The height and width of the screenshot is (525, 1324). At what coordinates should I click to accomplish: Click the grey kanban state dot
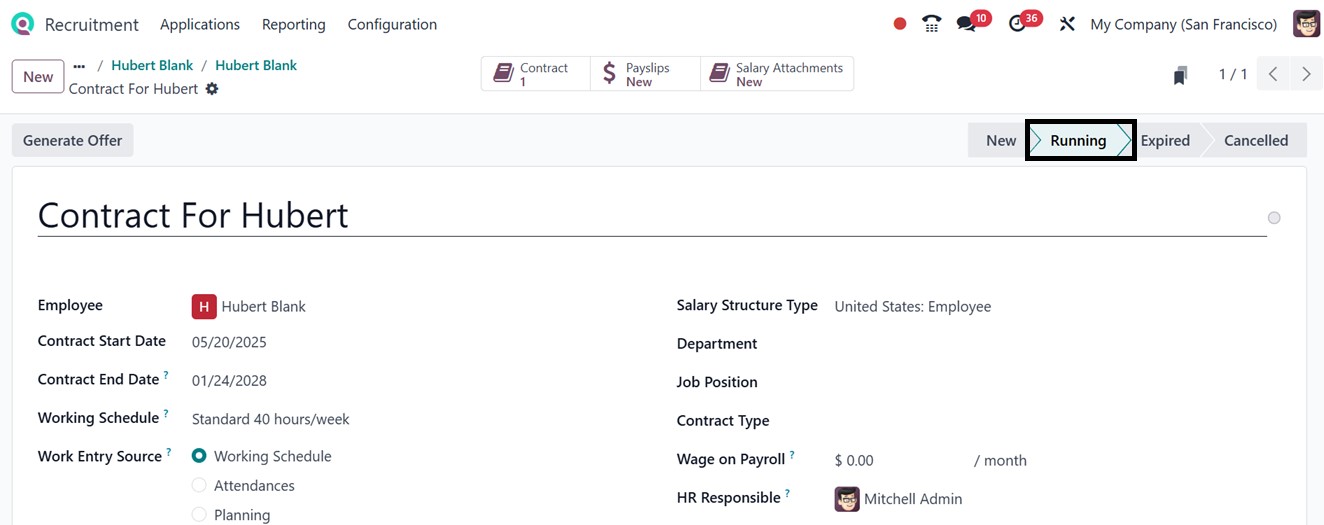[1274, 218]
